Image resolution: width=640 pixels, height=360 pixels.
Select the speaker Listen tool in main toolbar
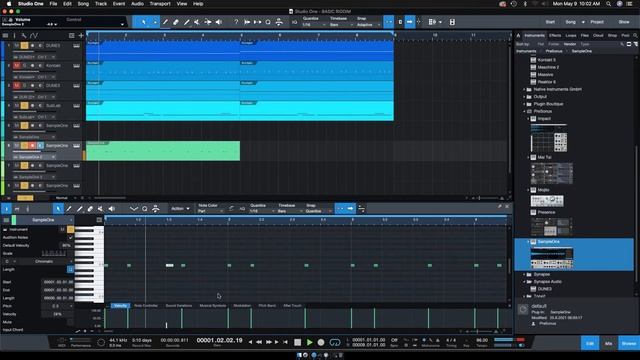(219, 22)
